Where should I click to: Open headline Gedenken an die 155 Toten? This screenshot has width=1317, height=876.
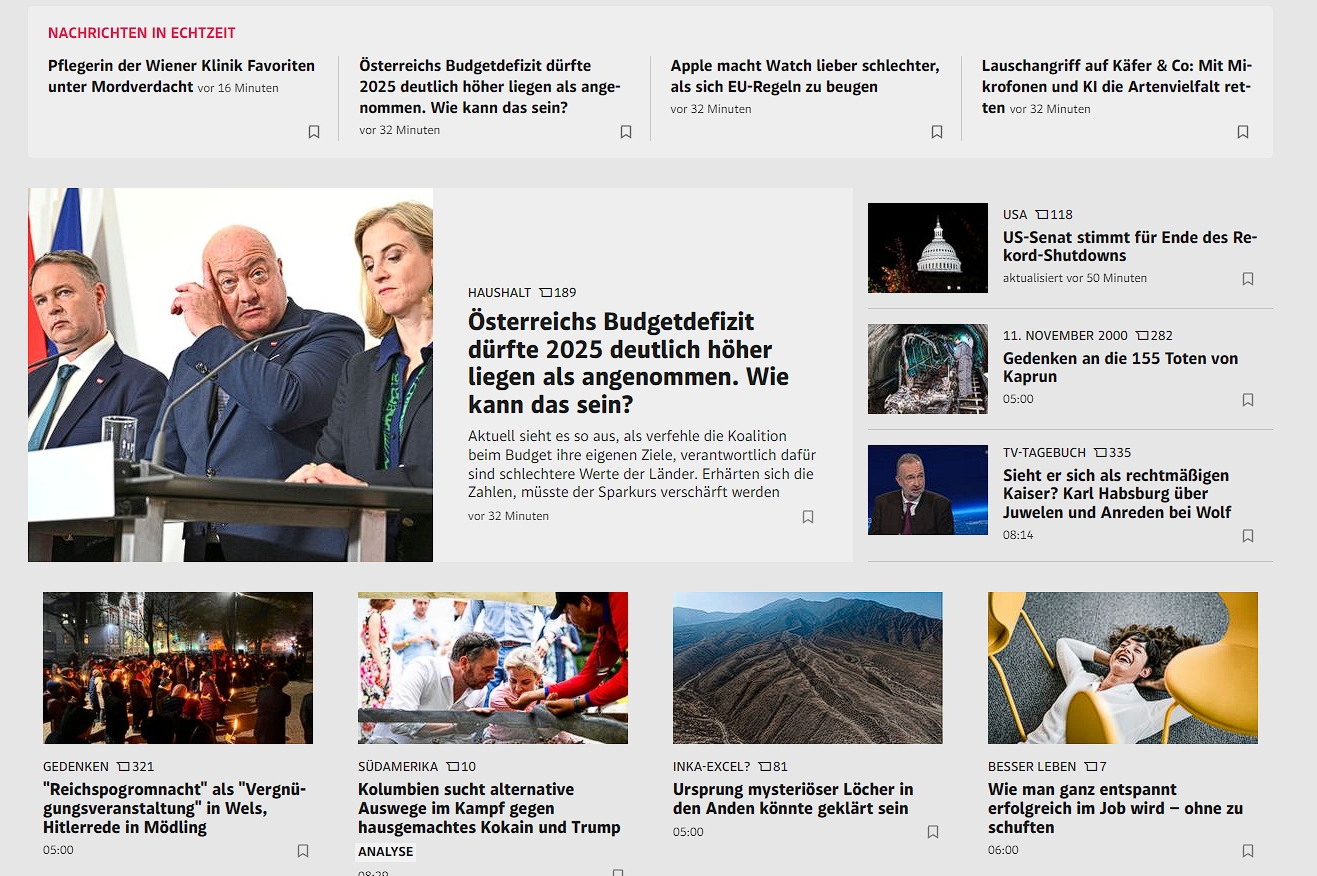pos(1120,367)
